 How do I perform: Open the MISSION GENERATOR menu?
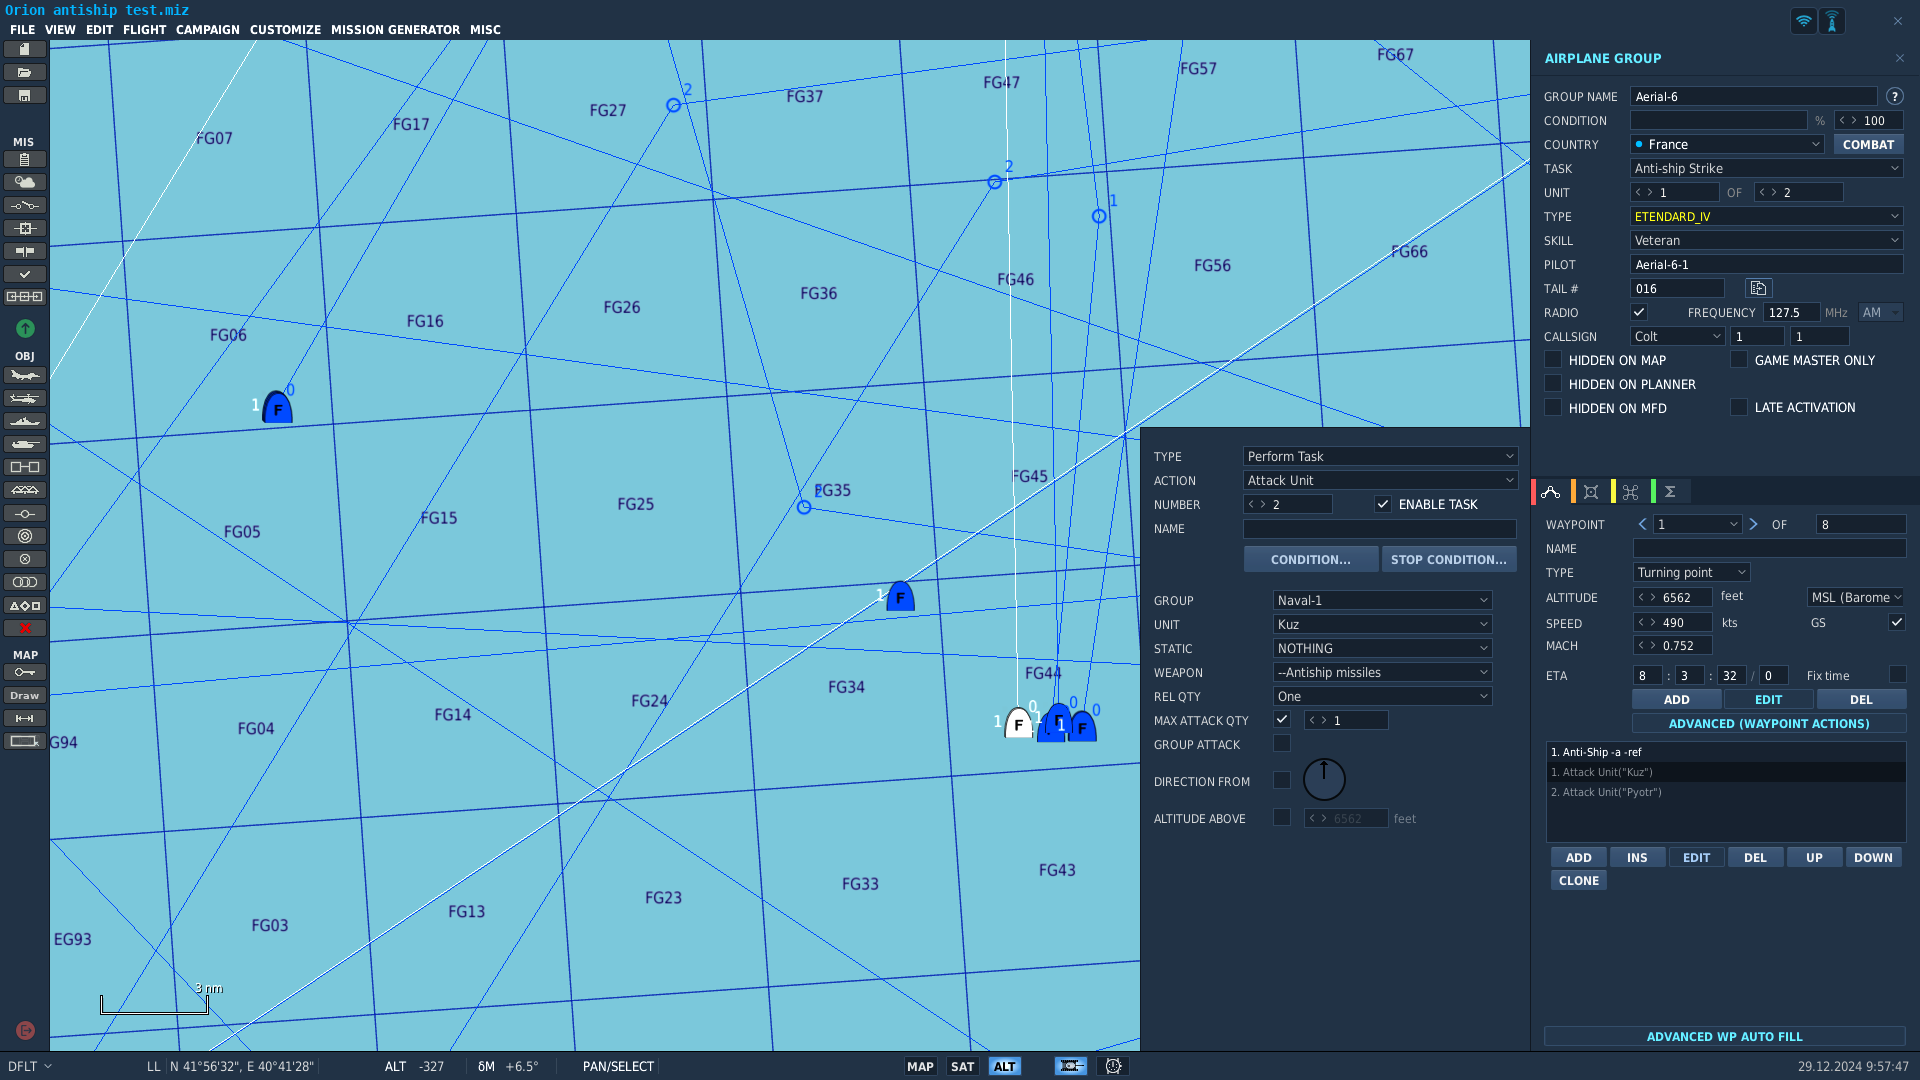(395, 30)
